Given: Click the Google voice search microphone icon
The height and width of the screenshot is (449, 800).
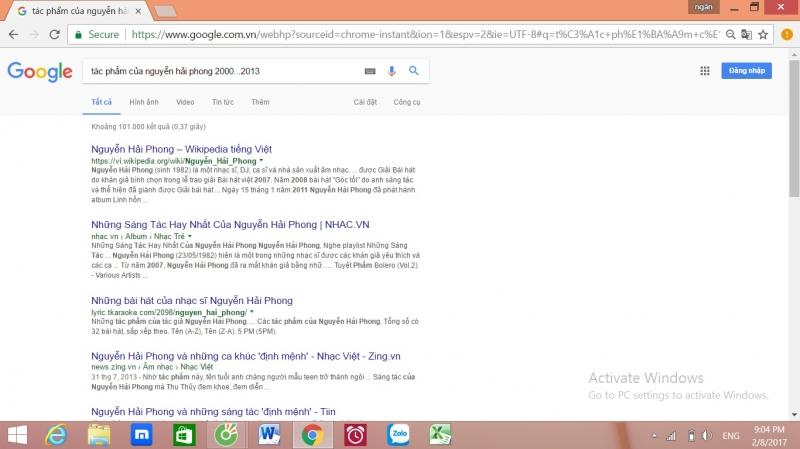Looking at the screenshot, I should [391, 71].
